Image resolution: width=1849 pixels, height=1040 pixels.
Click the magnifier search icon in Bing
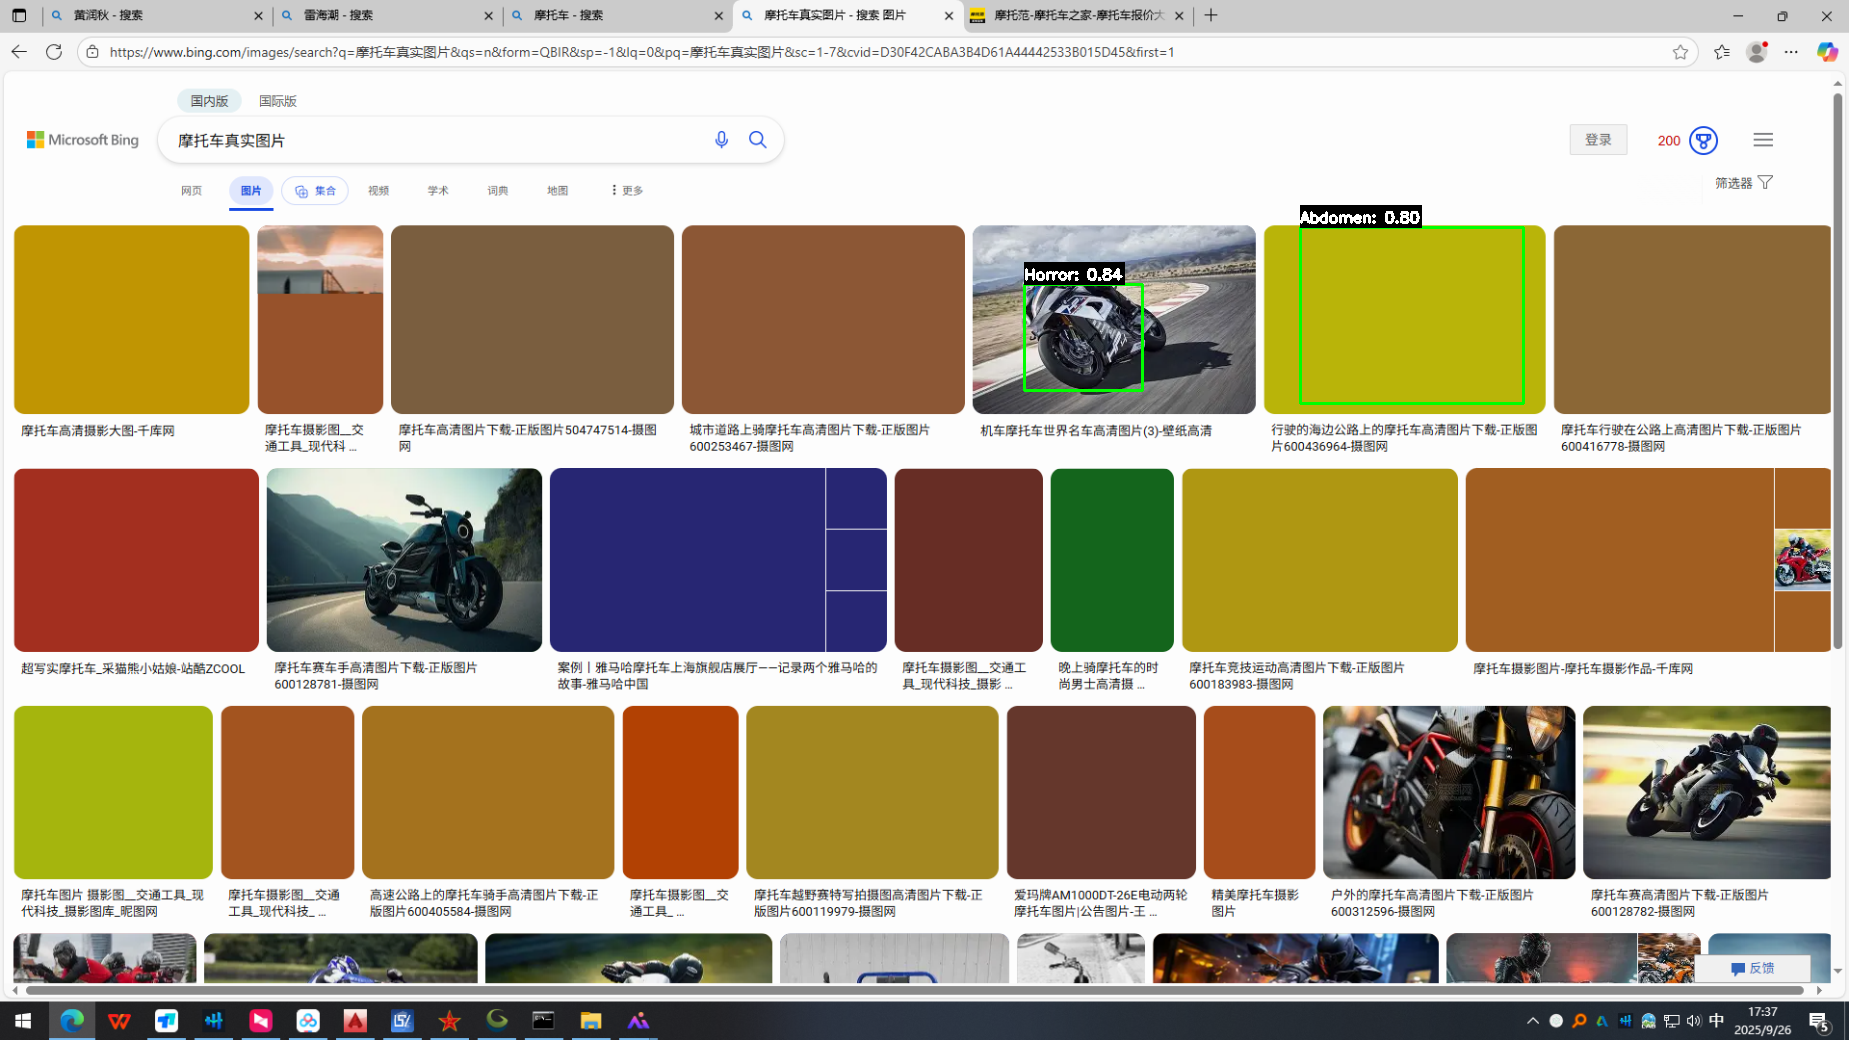click(x=758, y=140)
